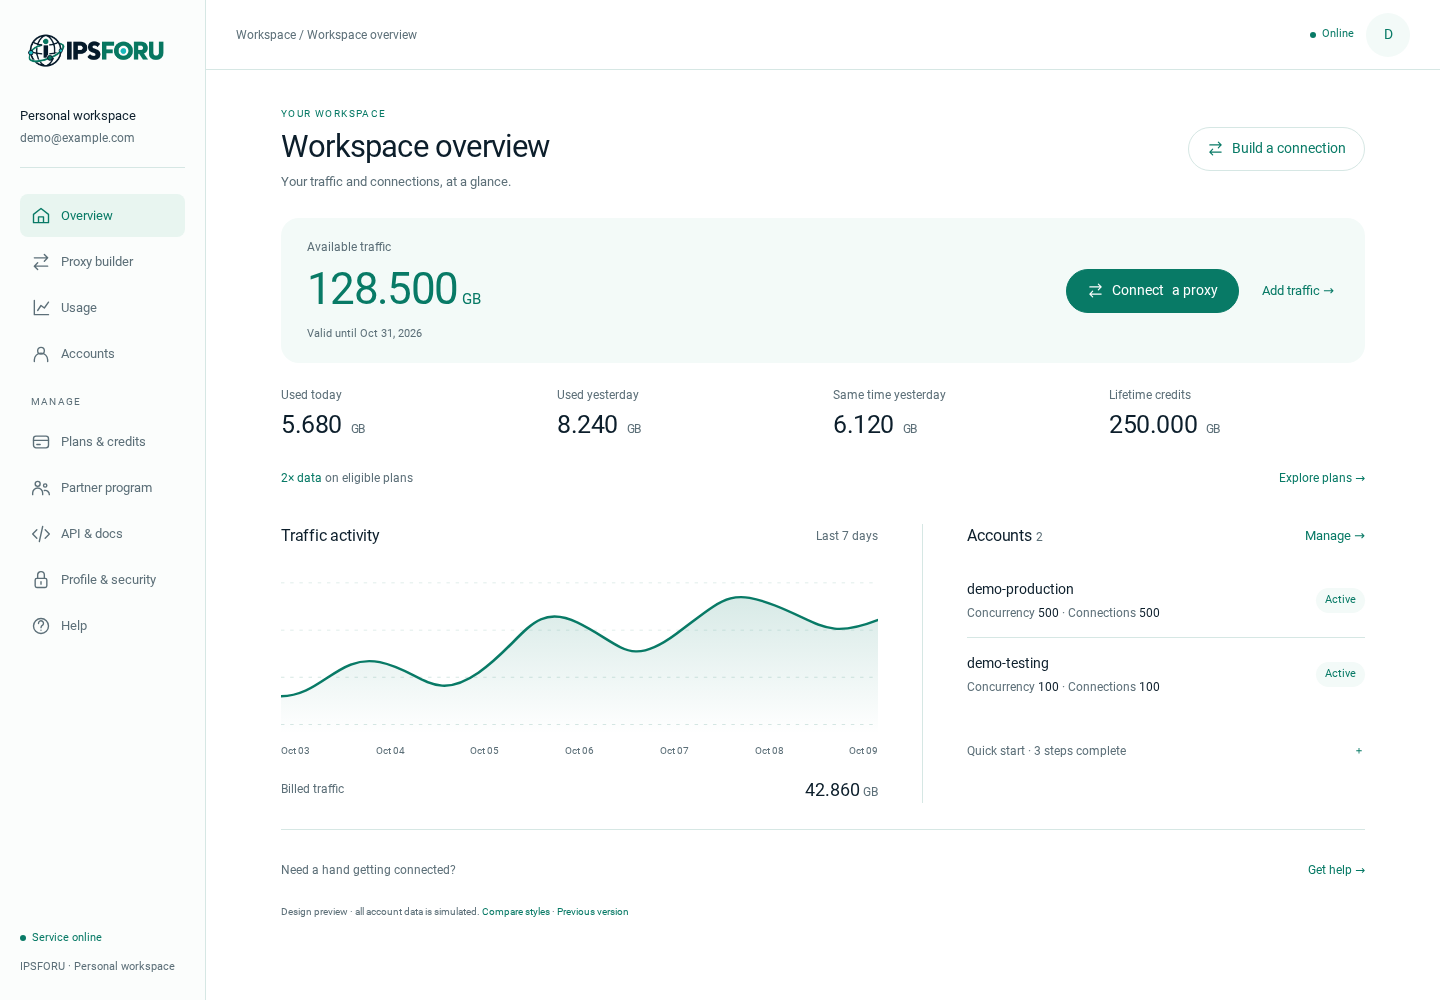Click the Online status indicator
1440x1000 pixels.
(1332, 34)
